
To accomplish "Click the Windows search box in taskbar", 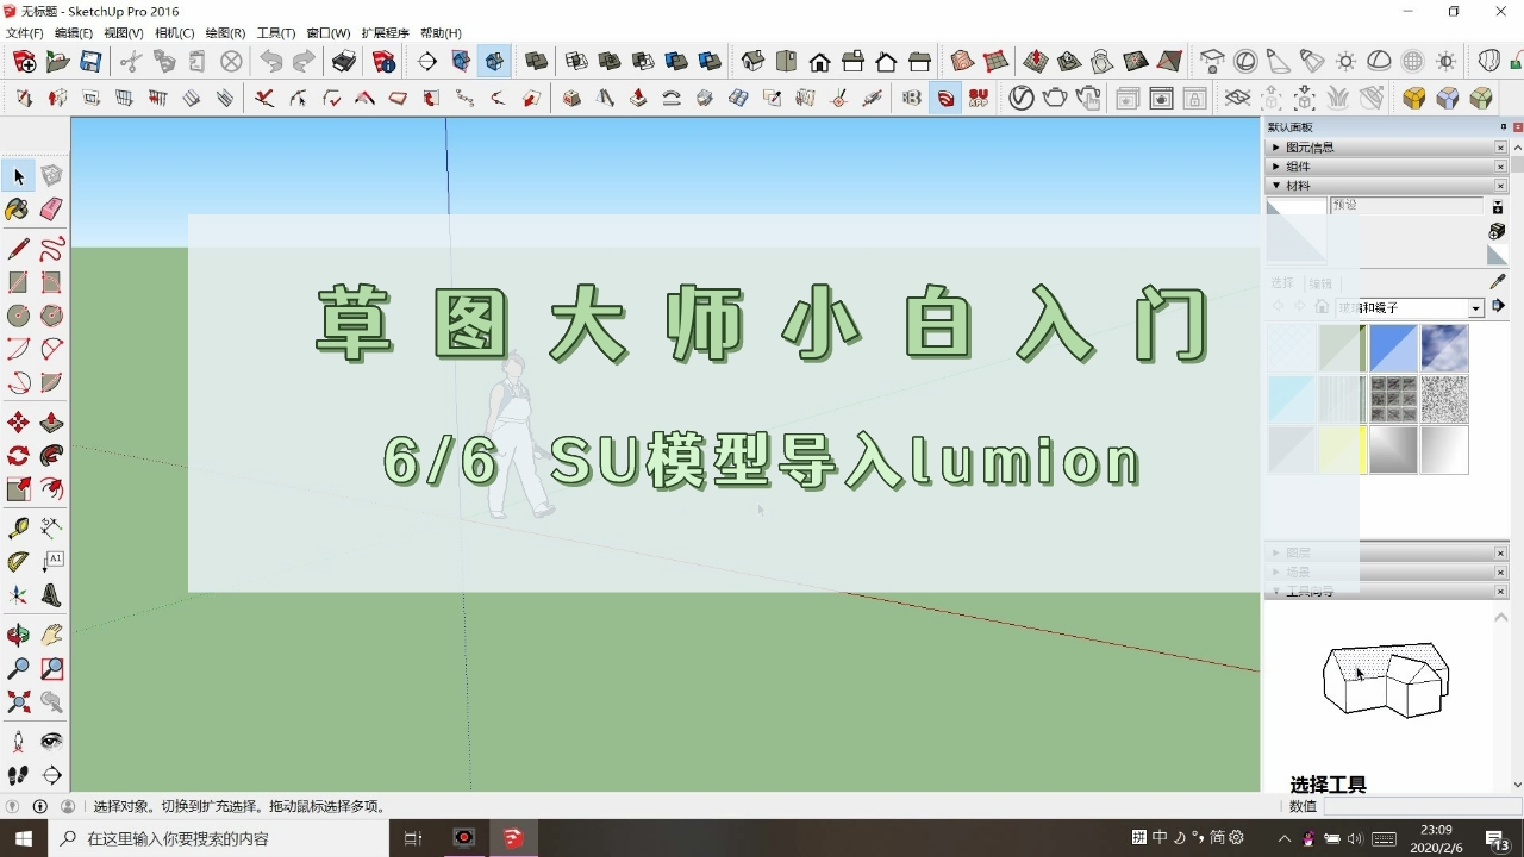I will click(218, 838).
